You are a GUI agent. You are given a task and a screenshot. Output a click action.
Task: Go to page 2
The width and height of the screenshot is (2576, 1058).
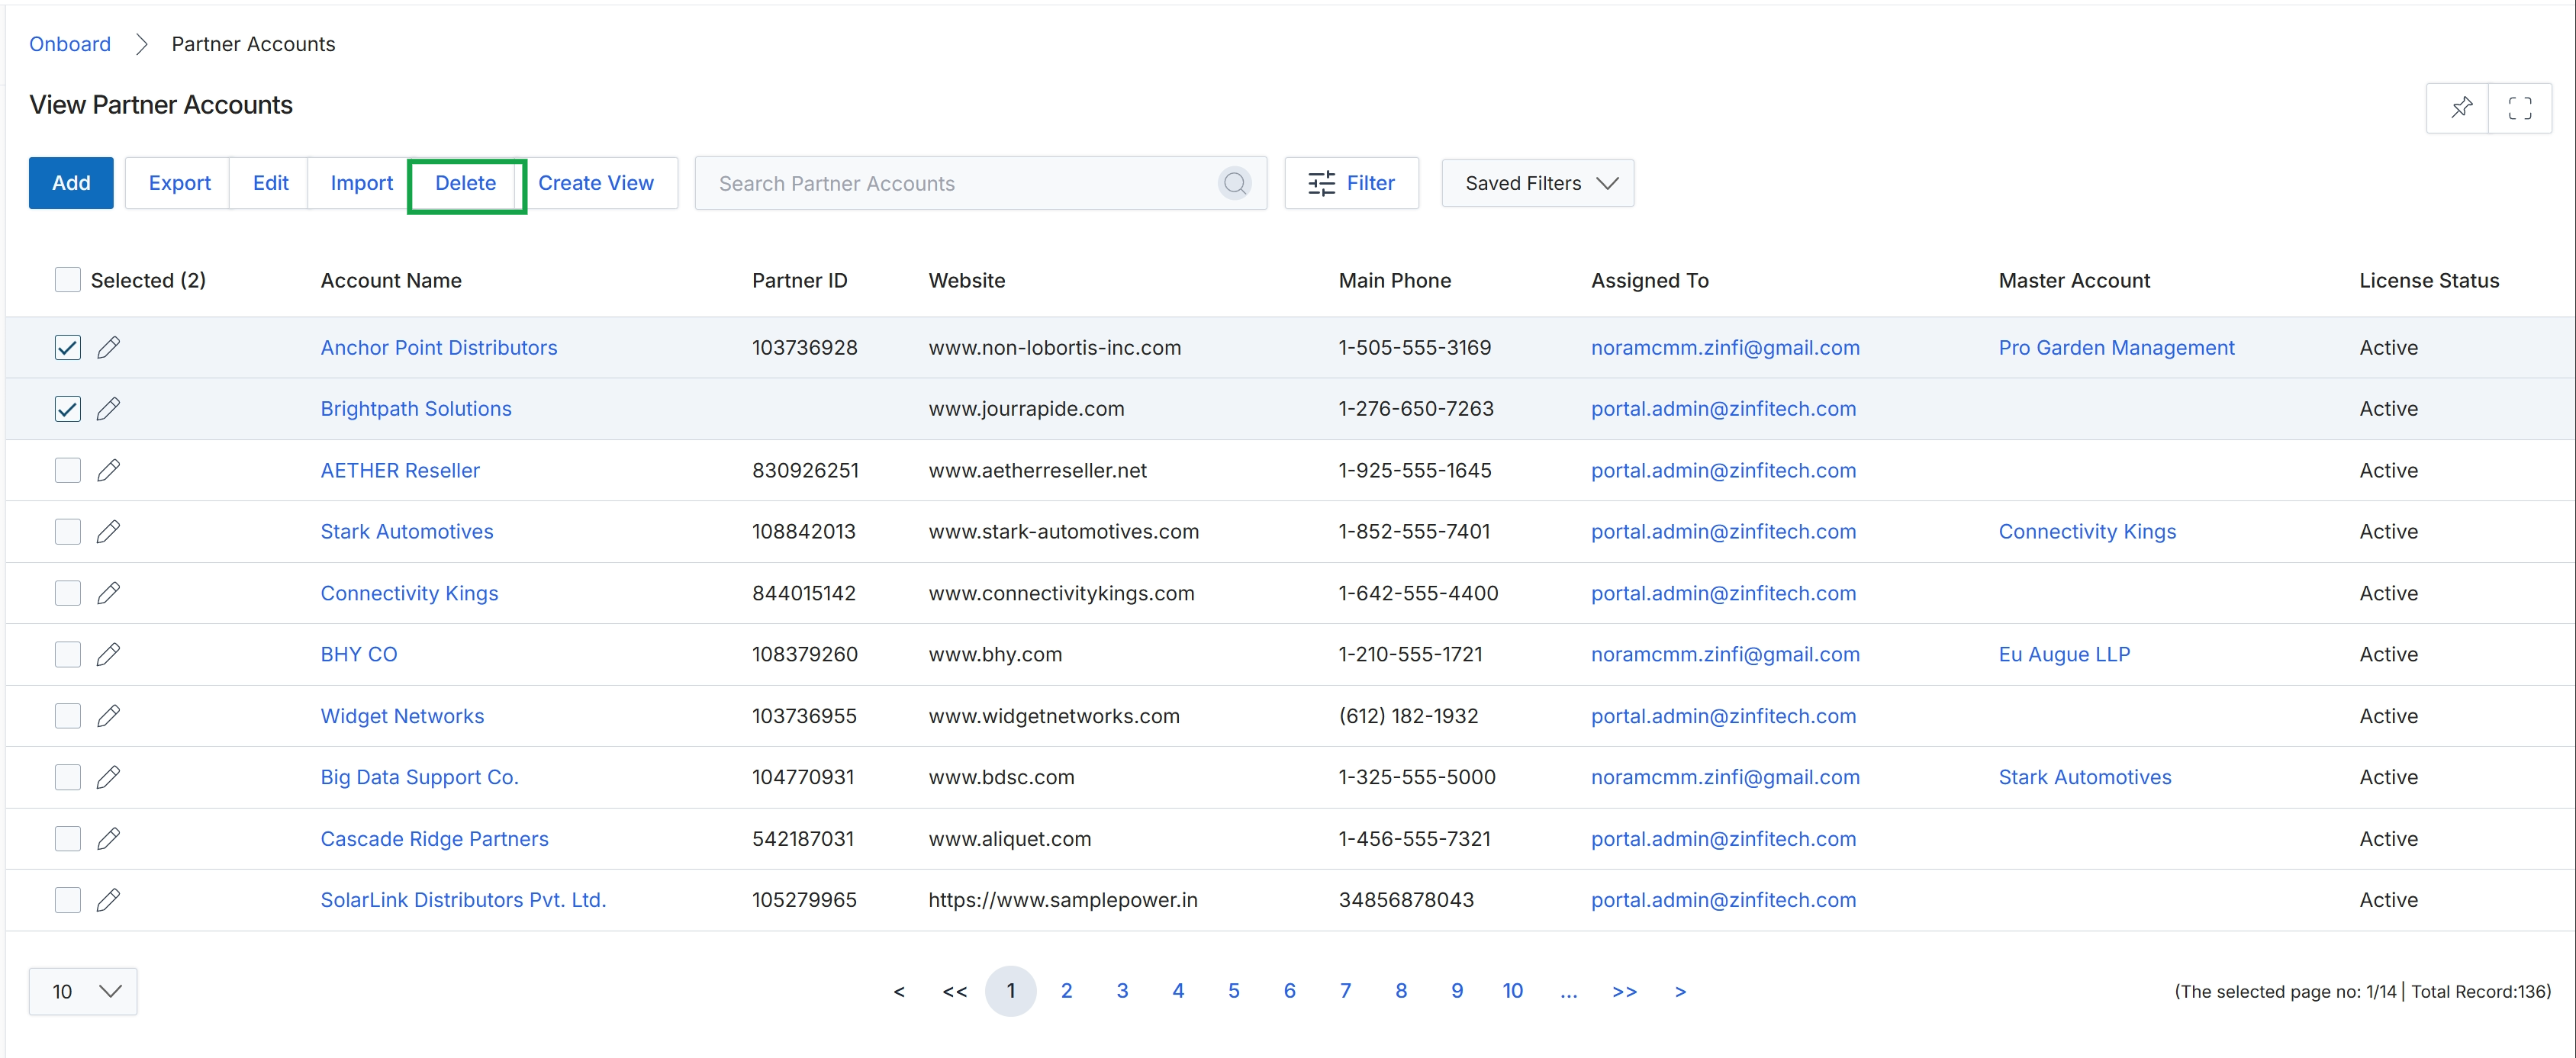[1066, 991]
